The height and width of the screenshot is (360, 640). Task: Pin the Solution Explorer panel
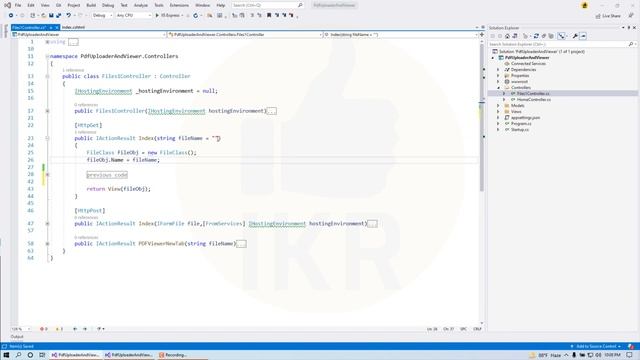click(x=629, y=28)
